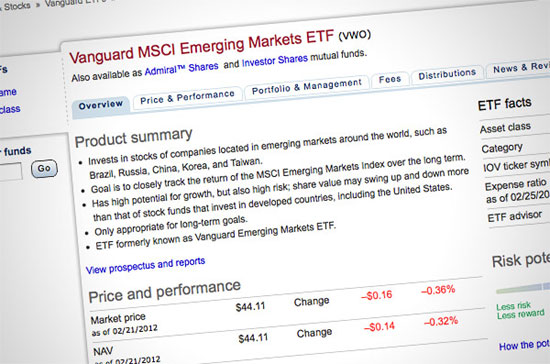Open the class sidebar link
Screen dimensions: 550x364
[x=9, y=109]
